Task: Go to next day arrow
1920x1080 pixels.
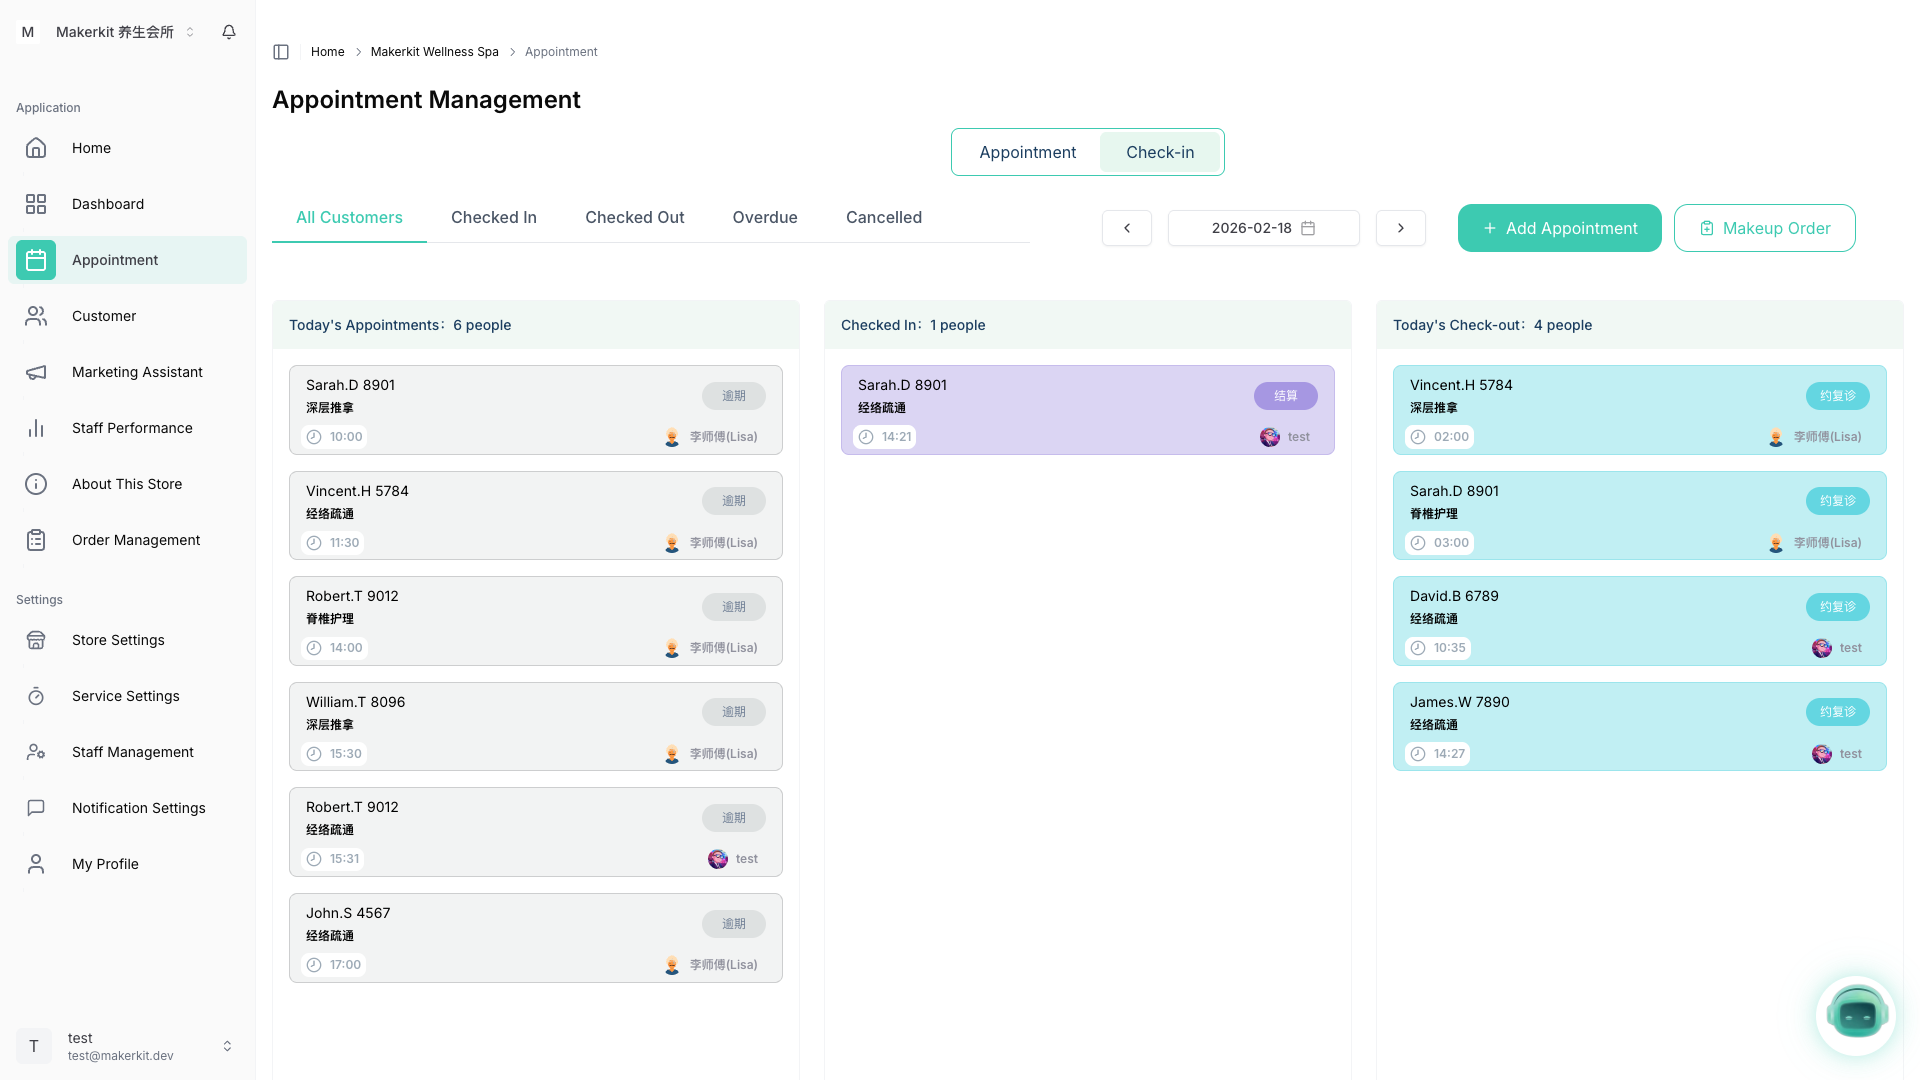Action: pos(1400,228)
